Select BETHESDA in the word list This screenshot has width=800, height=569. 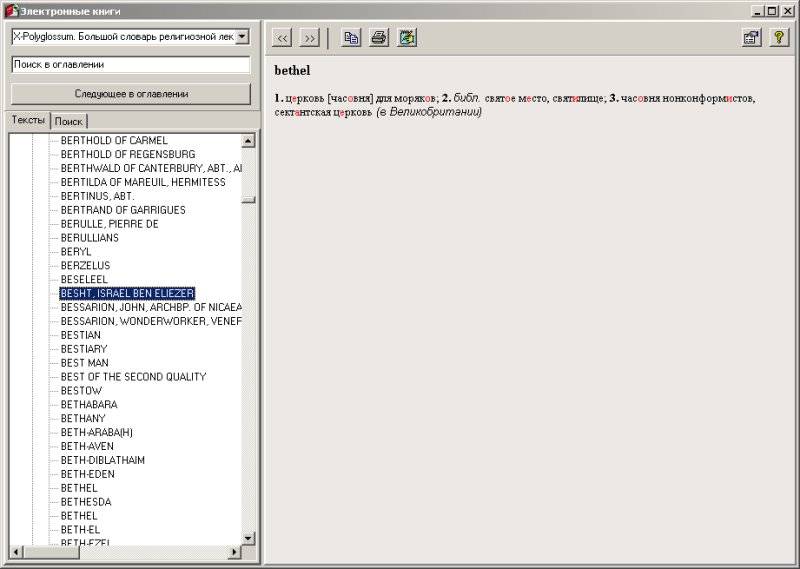[x=86, y=502]
